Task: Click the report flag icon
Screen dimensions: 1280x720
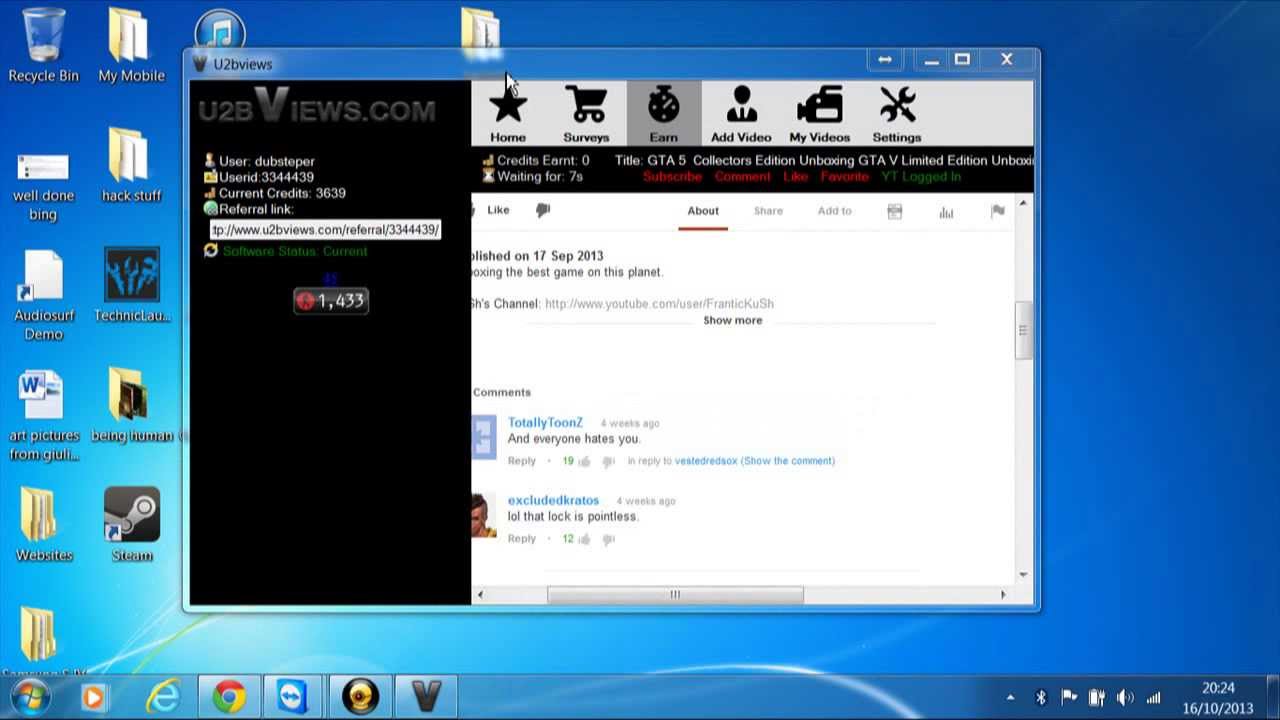Action: coord(997,211)
